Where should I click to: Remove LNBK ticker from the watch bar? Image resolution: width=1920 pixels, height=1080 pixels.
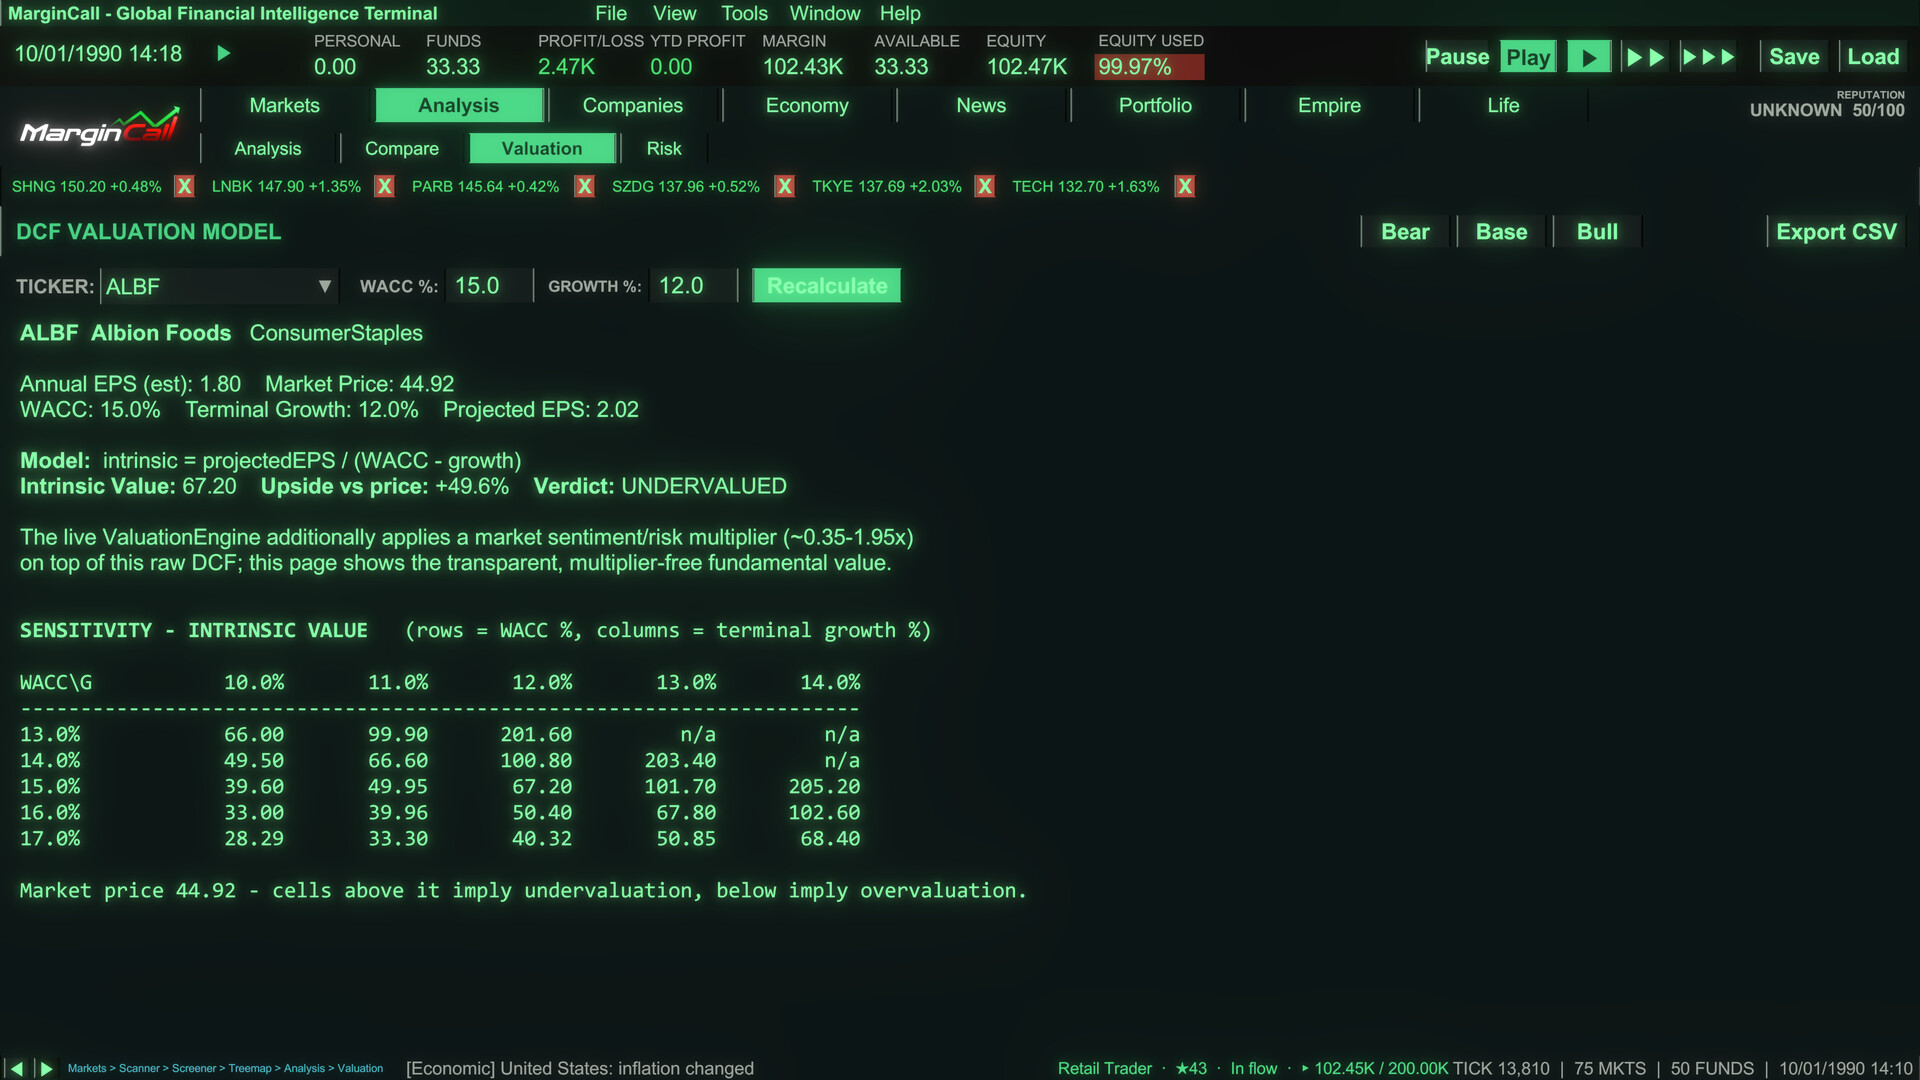pyautogui.click(x=384, y=187)
